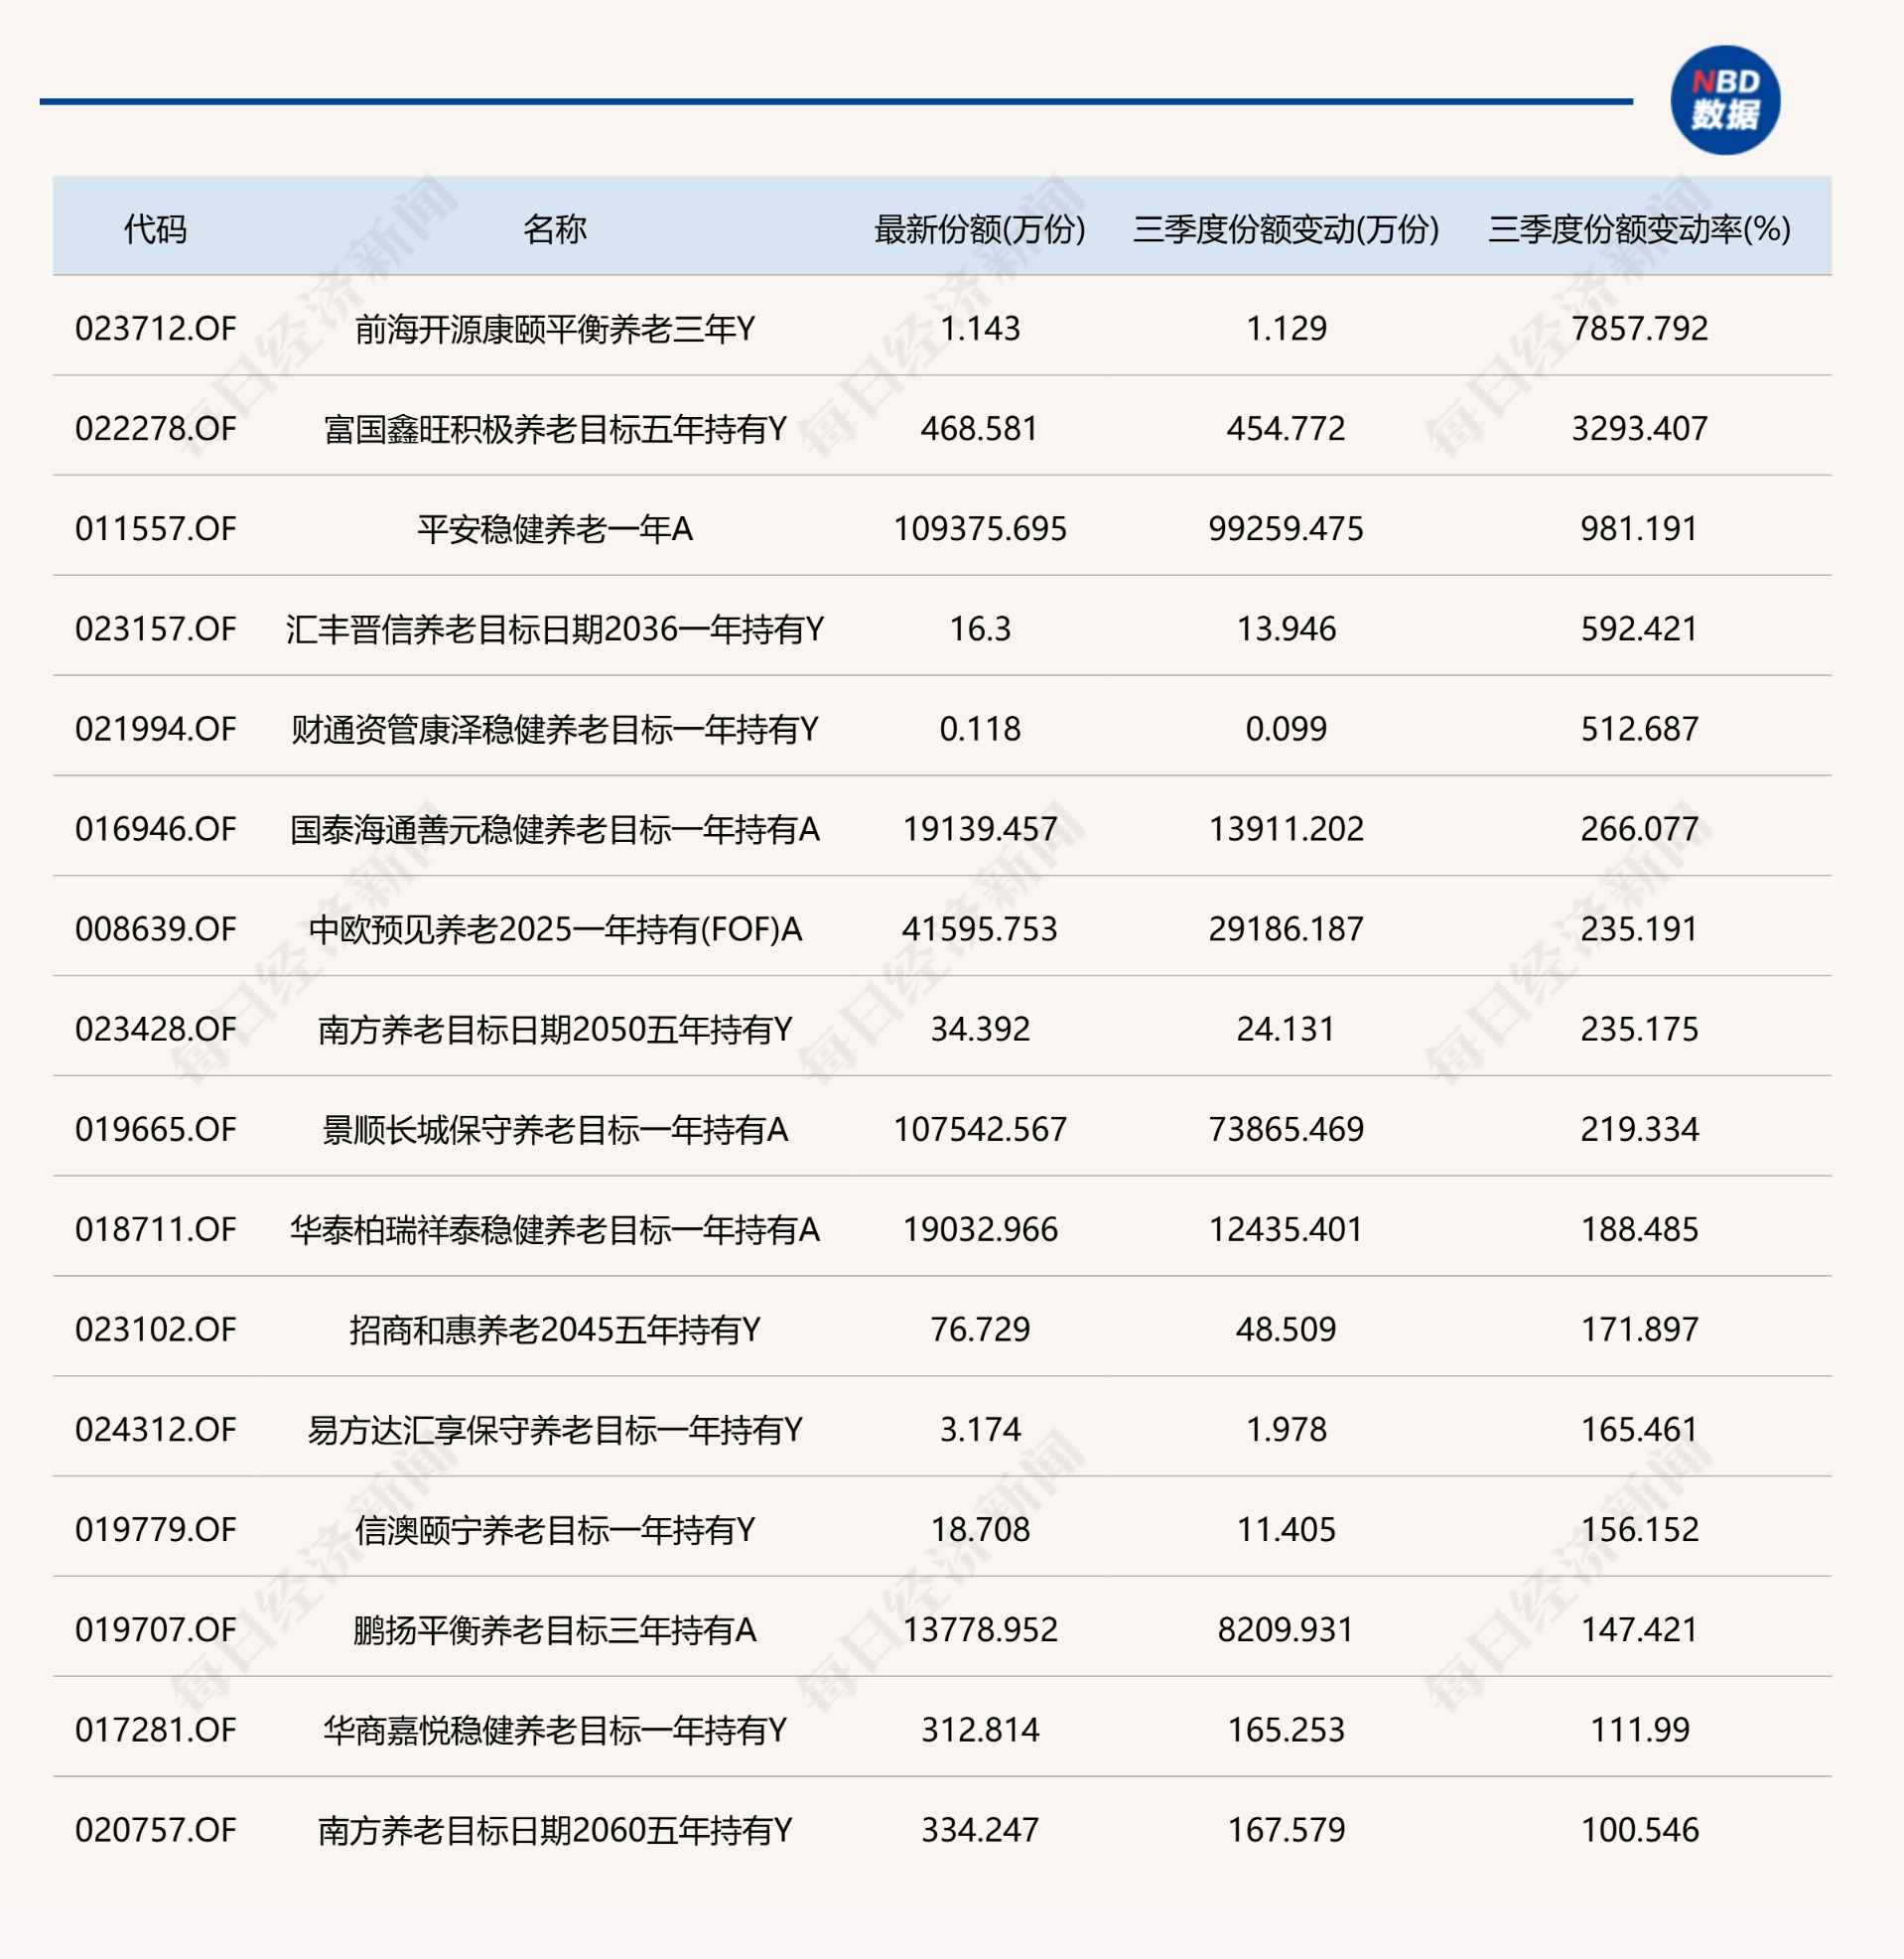Click the latest share value 41595.753
This screenshot has height=1959, width=1904.
pyautogui.click(x=980, y=928)
